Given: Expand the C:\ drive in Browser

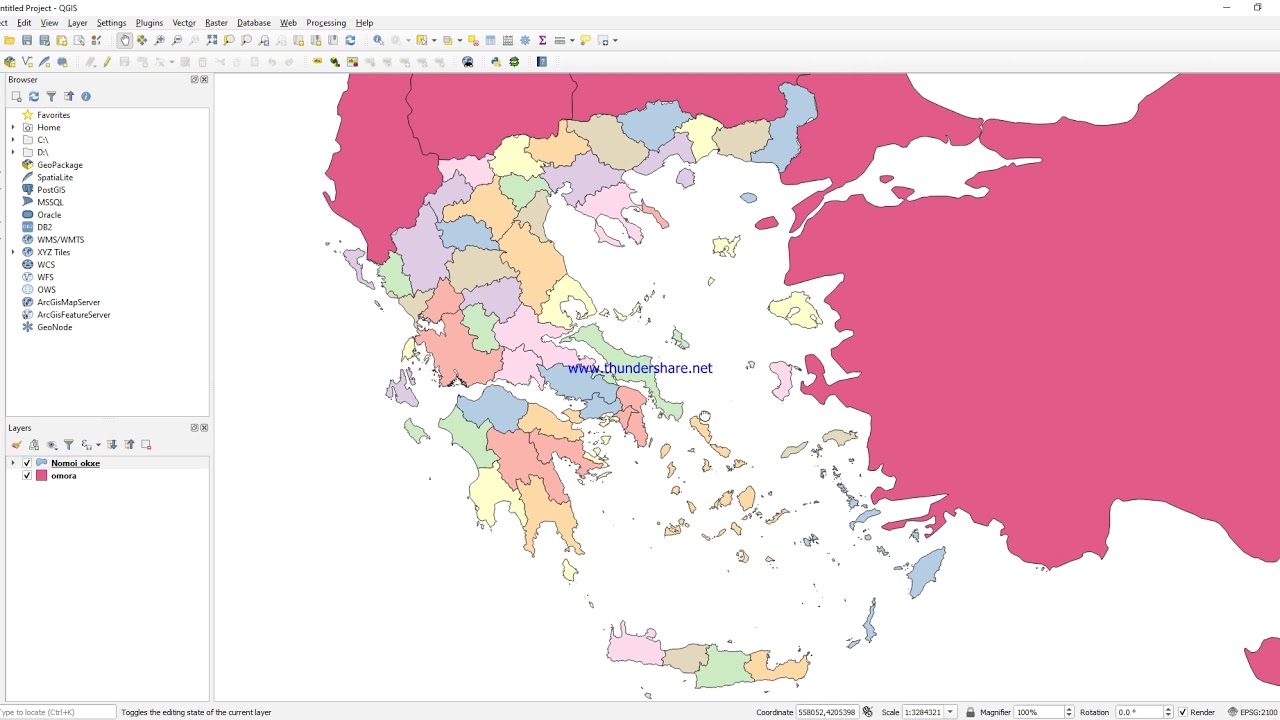Looking at the screenshot, I should (x=13, y=140).
